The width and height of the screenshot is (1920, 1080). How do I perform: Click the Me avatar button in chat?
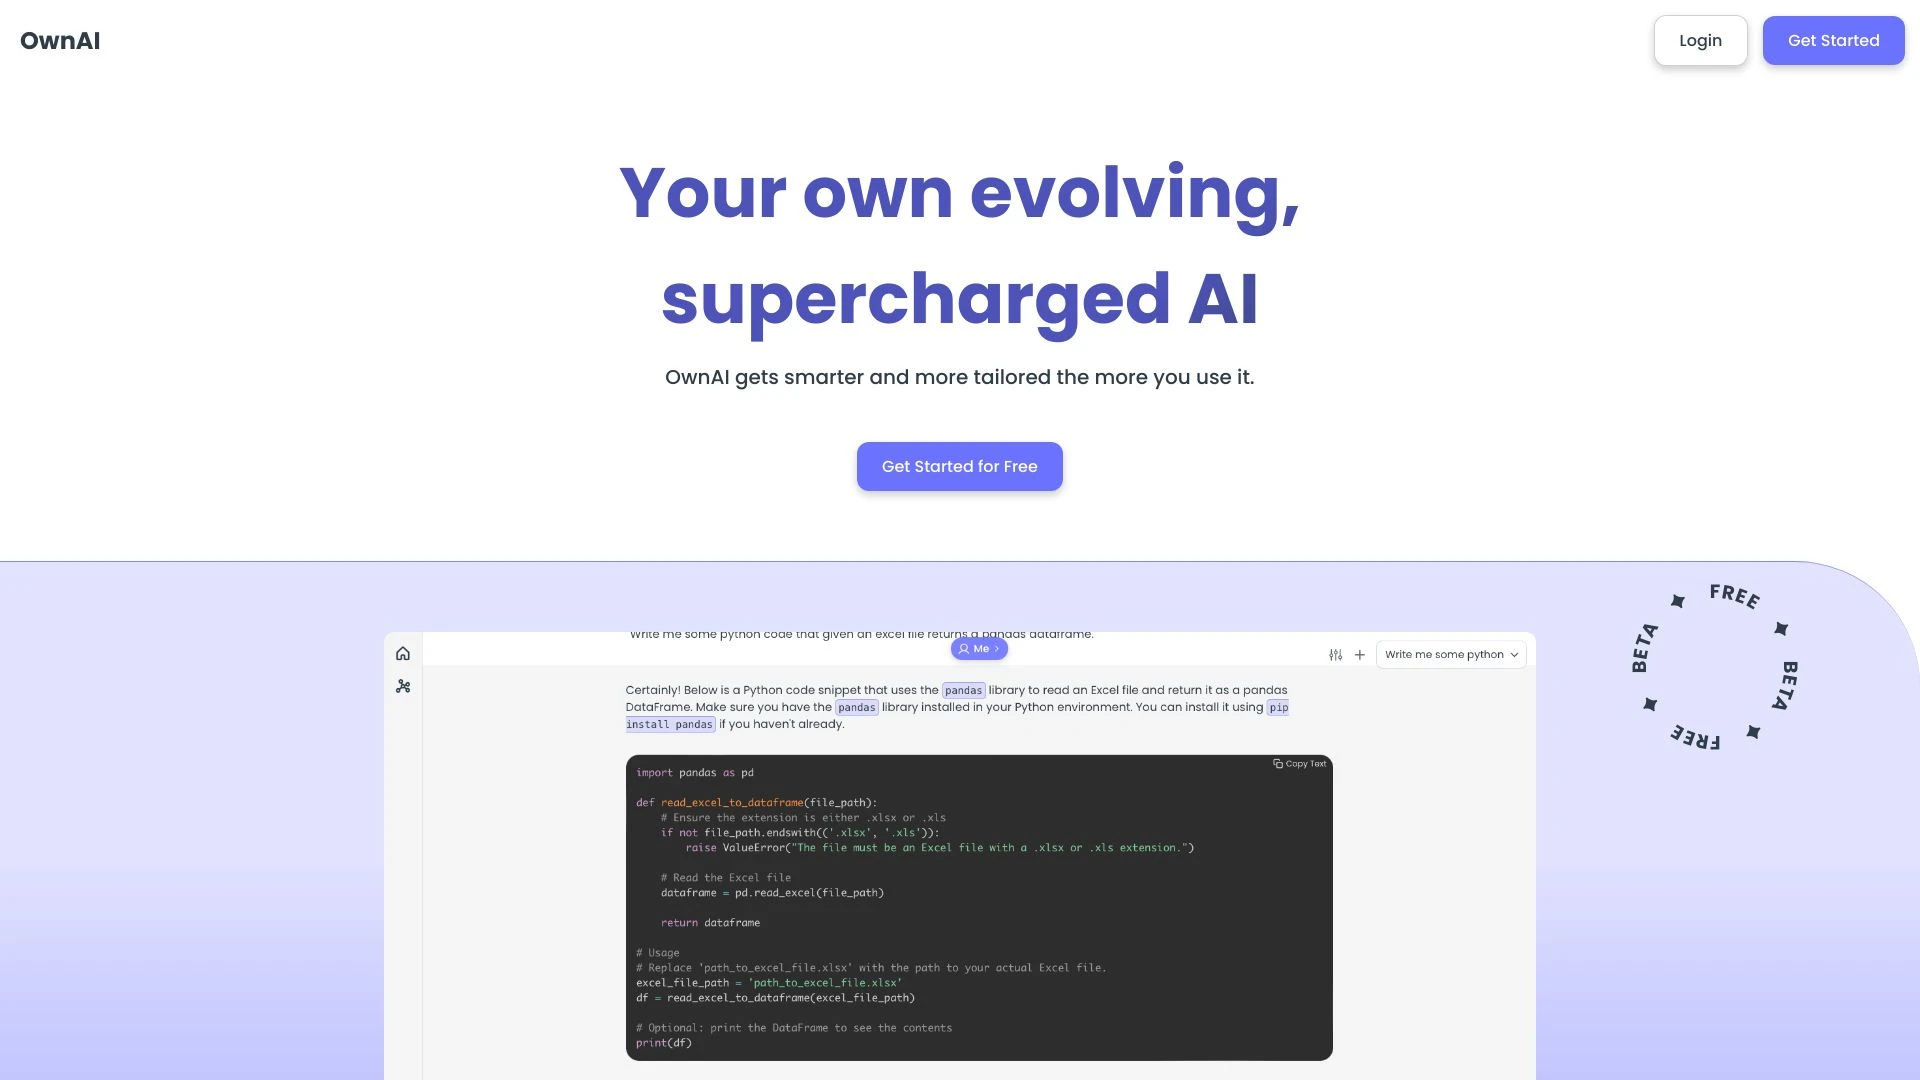(x=978, y=647)
